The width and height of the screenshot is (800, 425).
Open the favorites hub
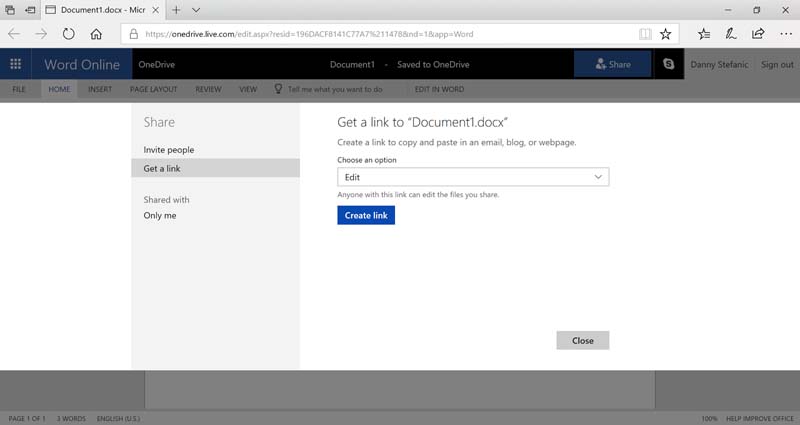coord(704,34)
